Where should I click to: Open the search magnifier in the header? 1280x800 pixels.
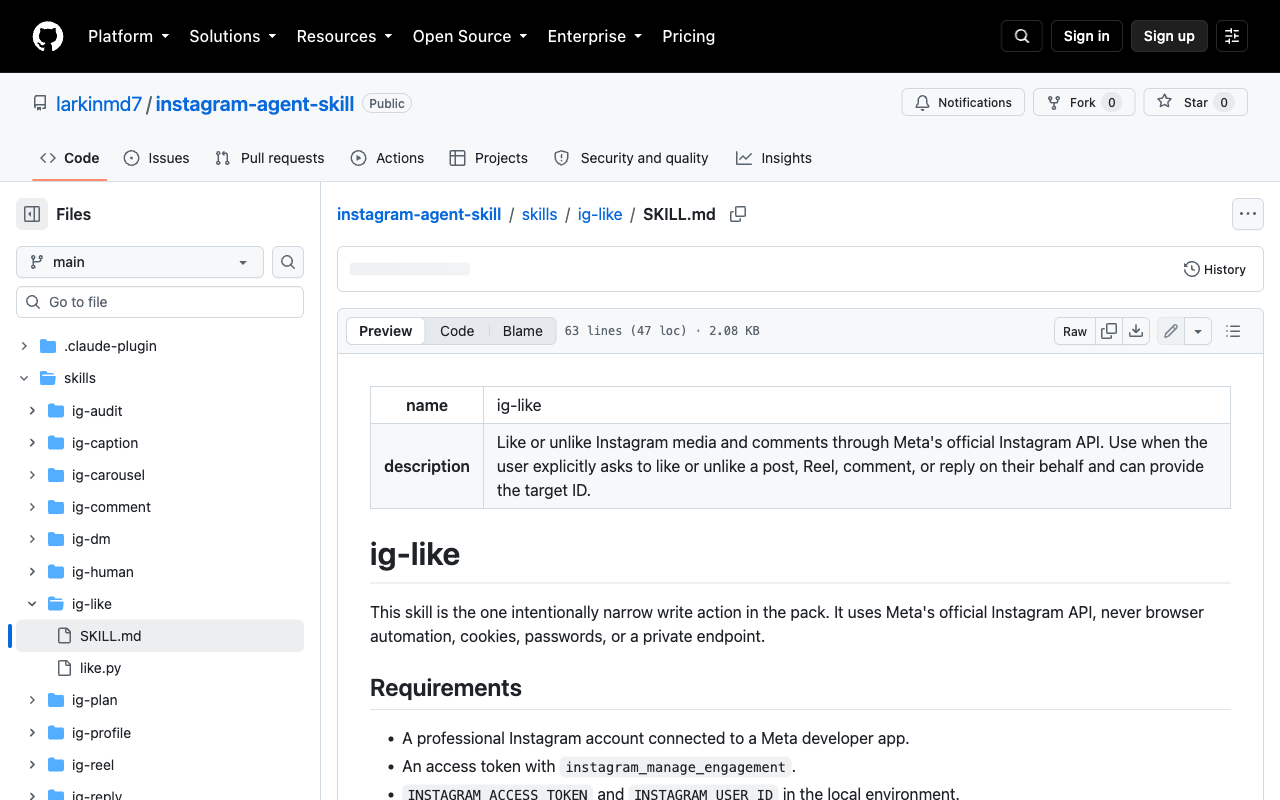point(1022,36)
